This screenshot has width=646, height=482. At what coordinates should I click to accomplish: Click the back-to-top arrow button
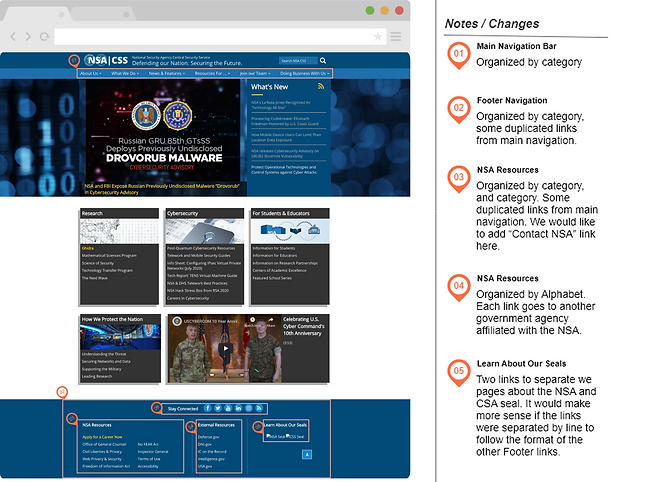[x=307, y=454]
